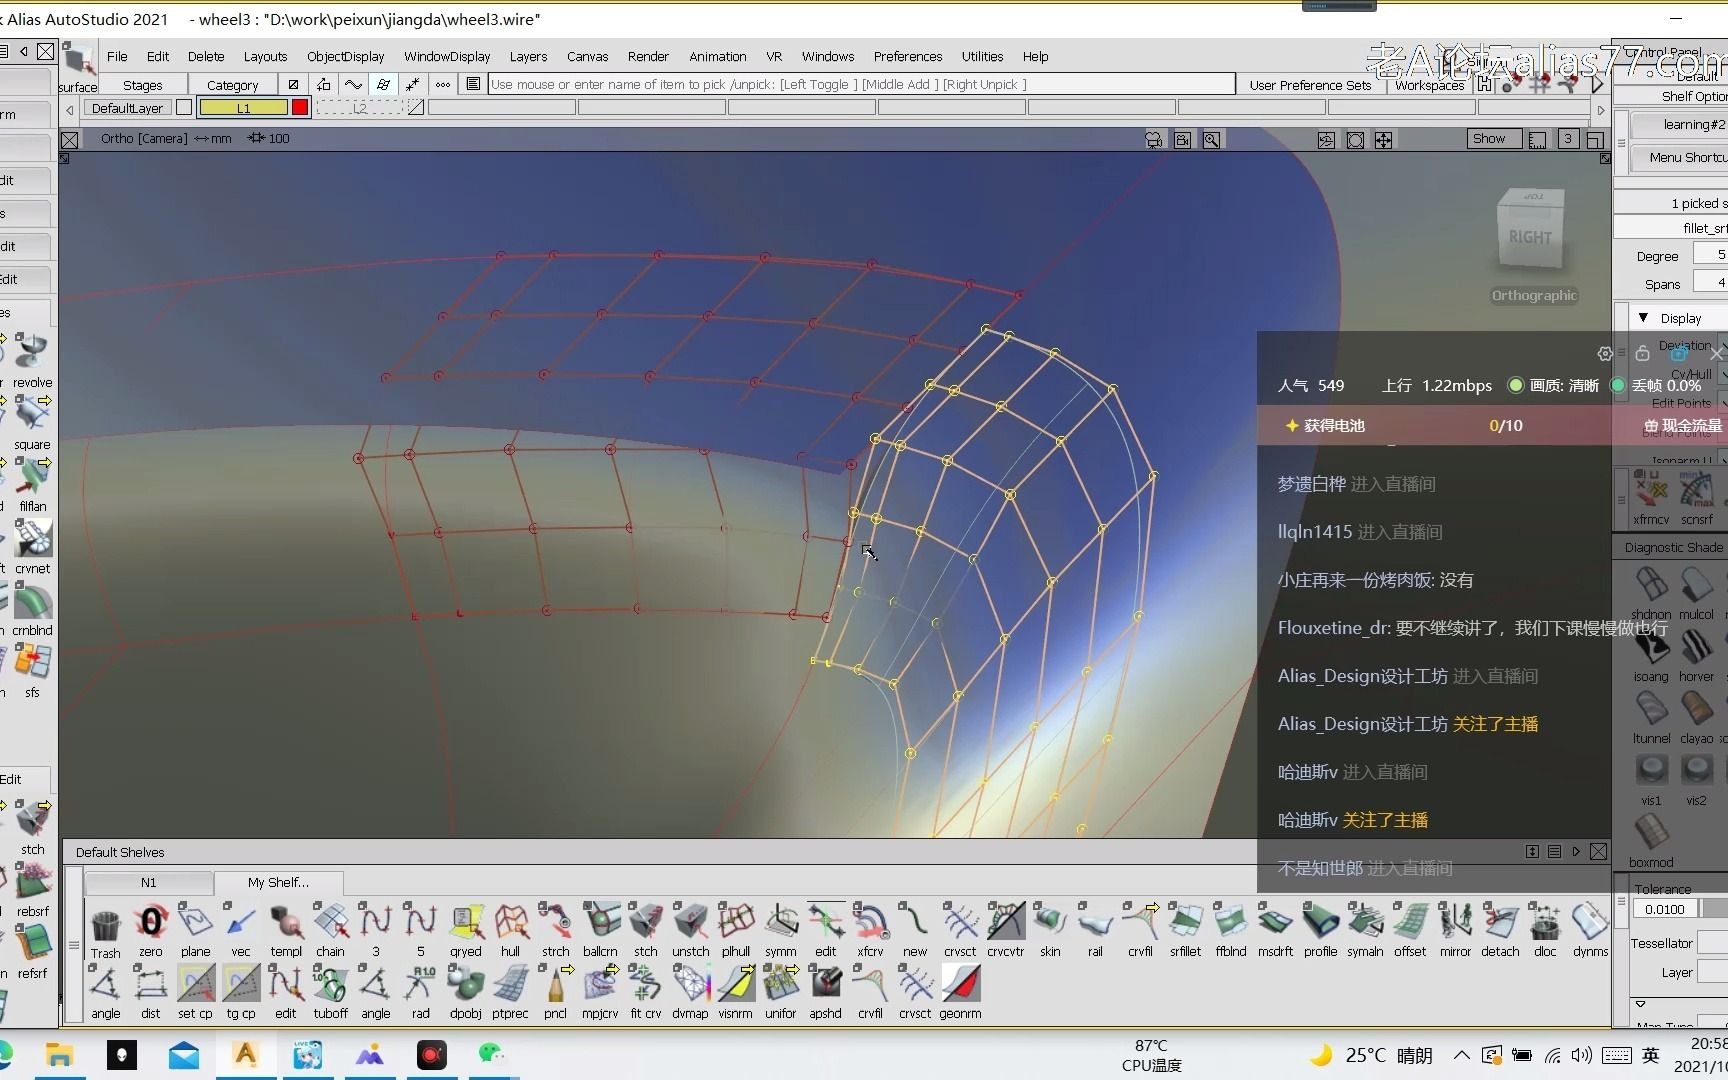Choose the rail surface tool
This screenshot has width=1728, height=1080.
tap(1095, 922)
